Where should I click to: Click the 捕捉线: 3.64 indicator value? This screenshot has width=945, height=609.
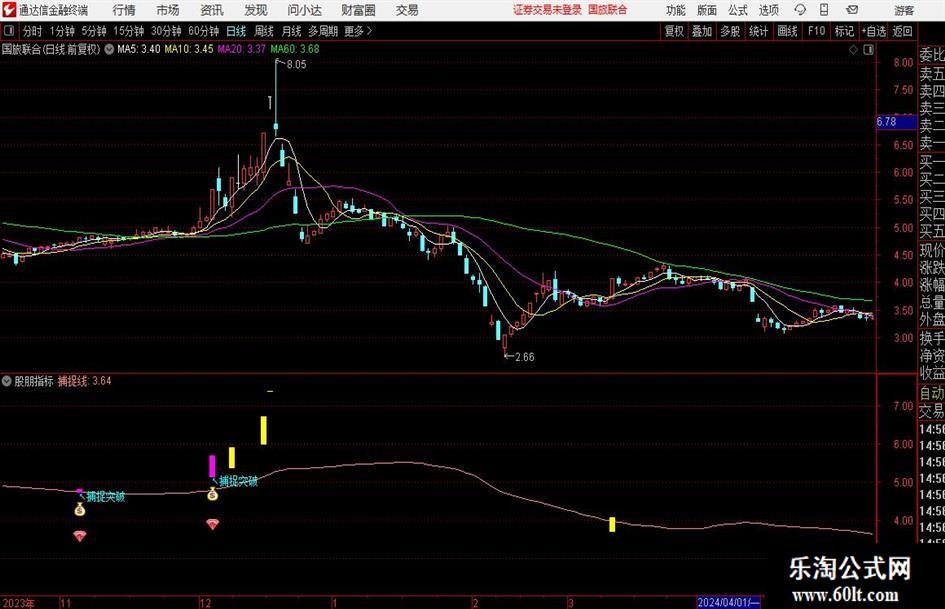[84, 381]
